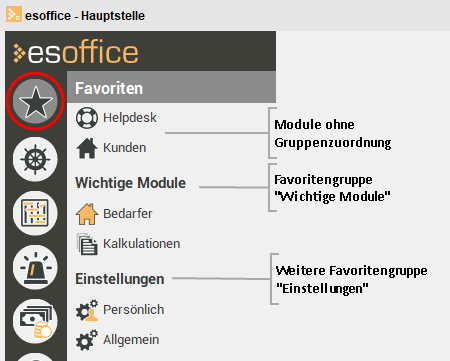Select the Wichtige Module group heading
This screenshot has height=361, width=450.
click(x=130, y=183)
